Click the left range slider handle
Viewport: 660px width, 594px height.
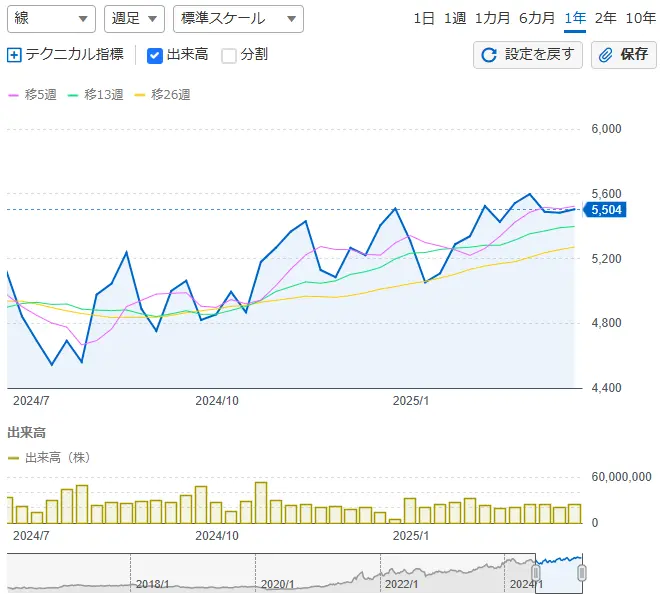(x=536, y=573)
